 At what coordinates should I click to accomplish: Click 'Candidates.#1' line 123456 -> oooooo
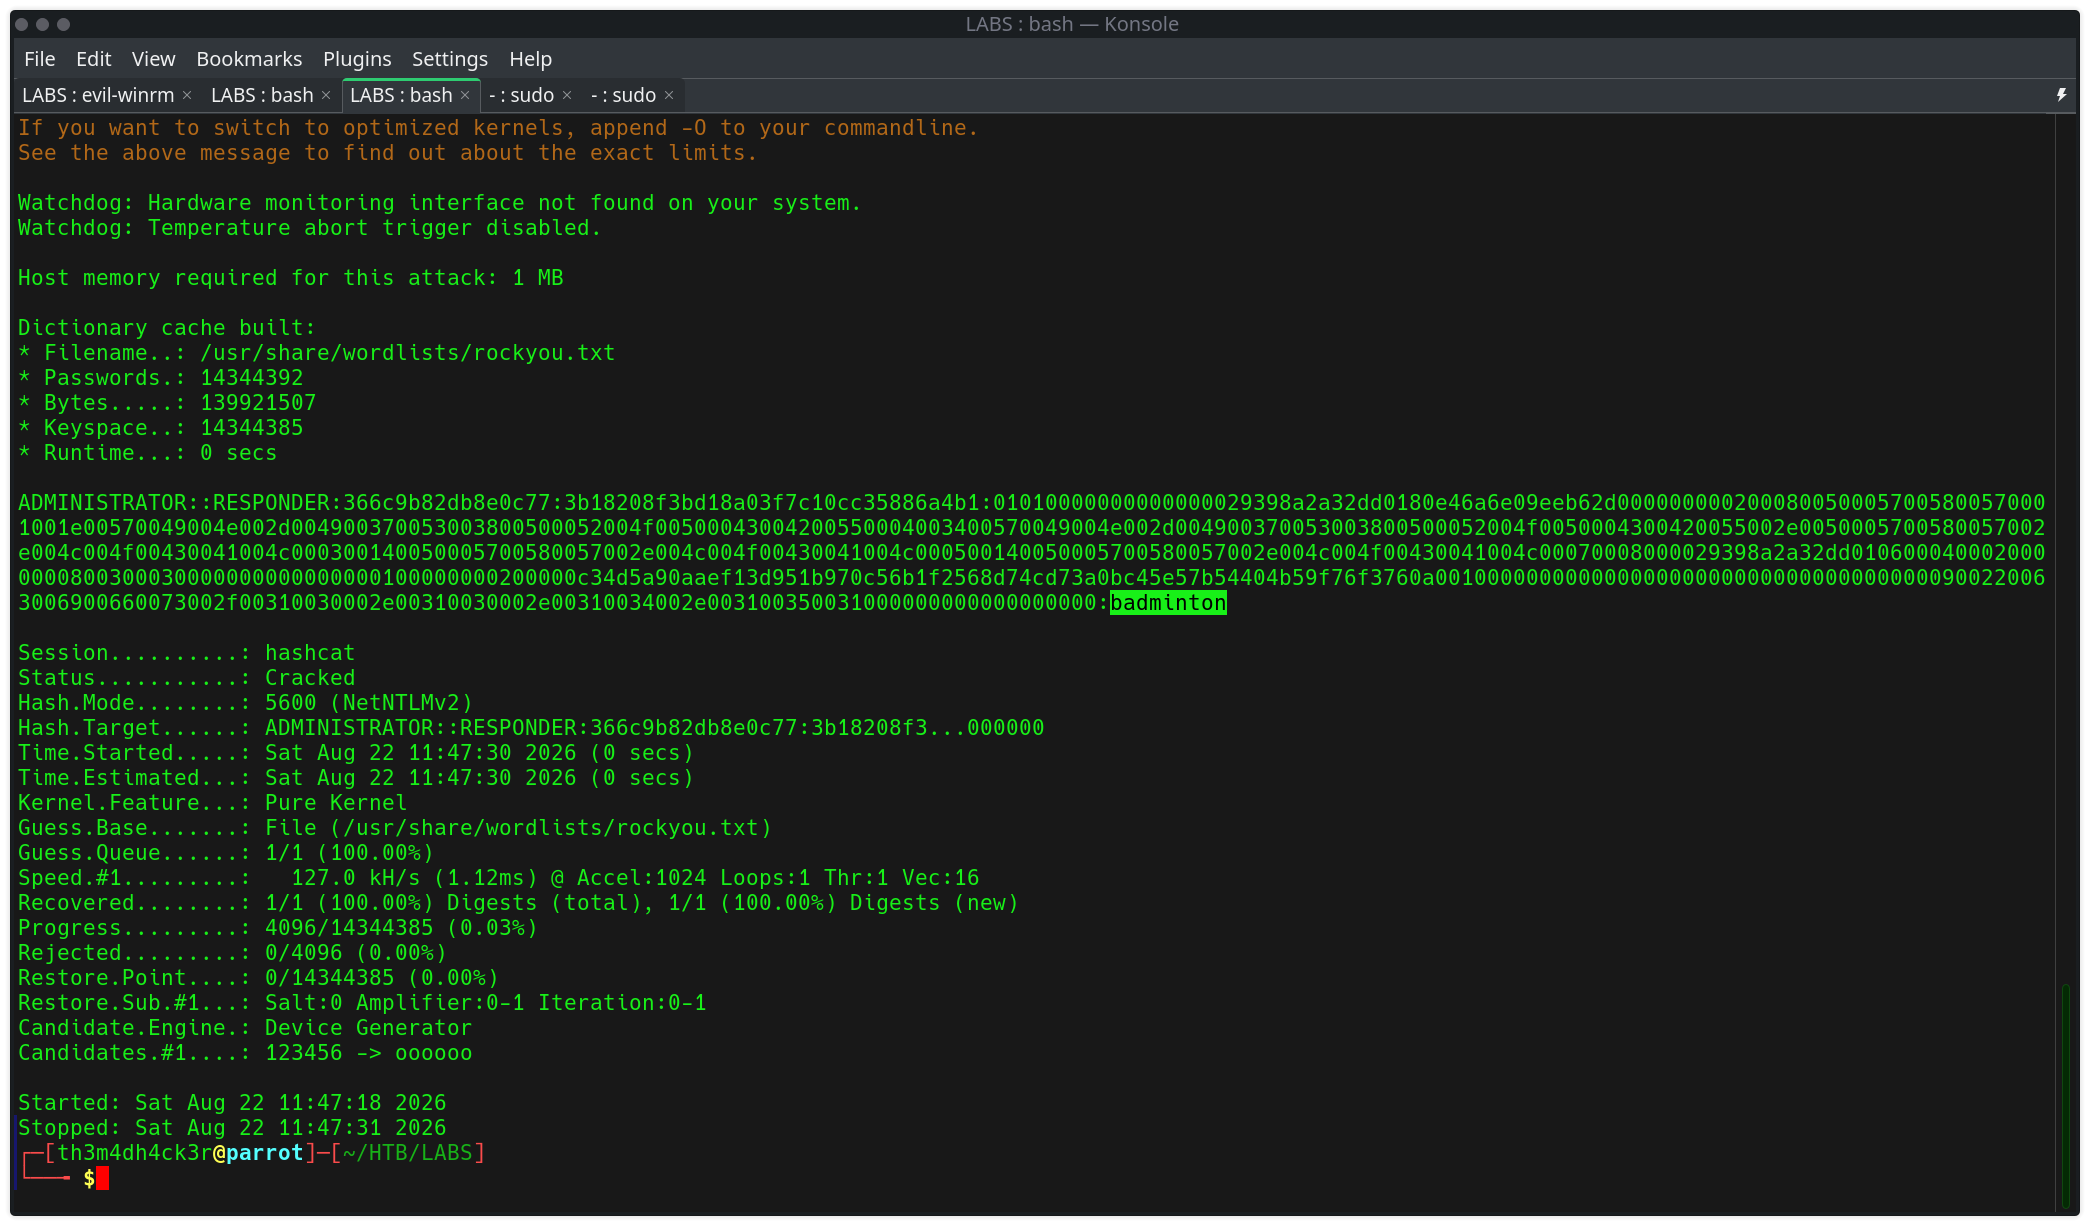click(x=245, y=1053)
